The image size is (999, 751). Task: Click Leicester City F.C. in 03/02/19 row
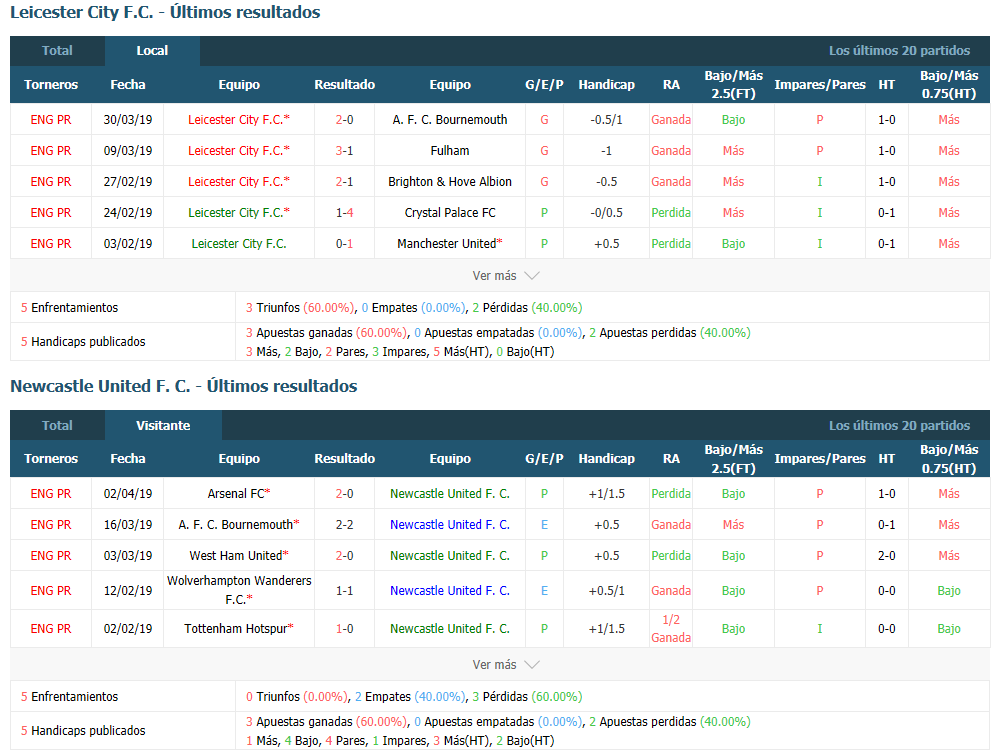coord(239,244)
